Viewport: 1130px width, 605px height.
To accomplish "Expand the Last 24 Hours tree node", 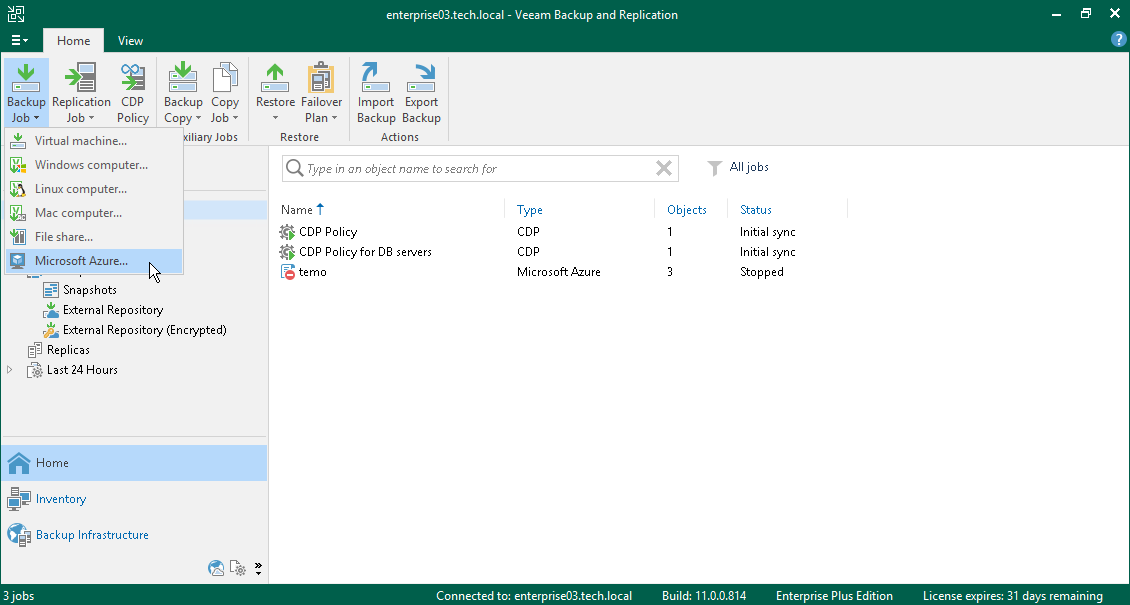I will [9, 370].
